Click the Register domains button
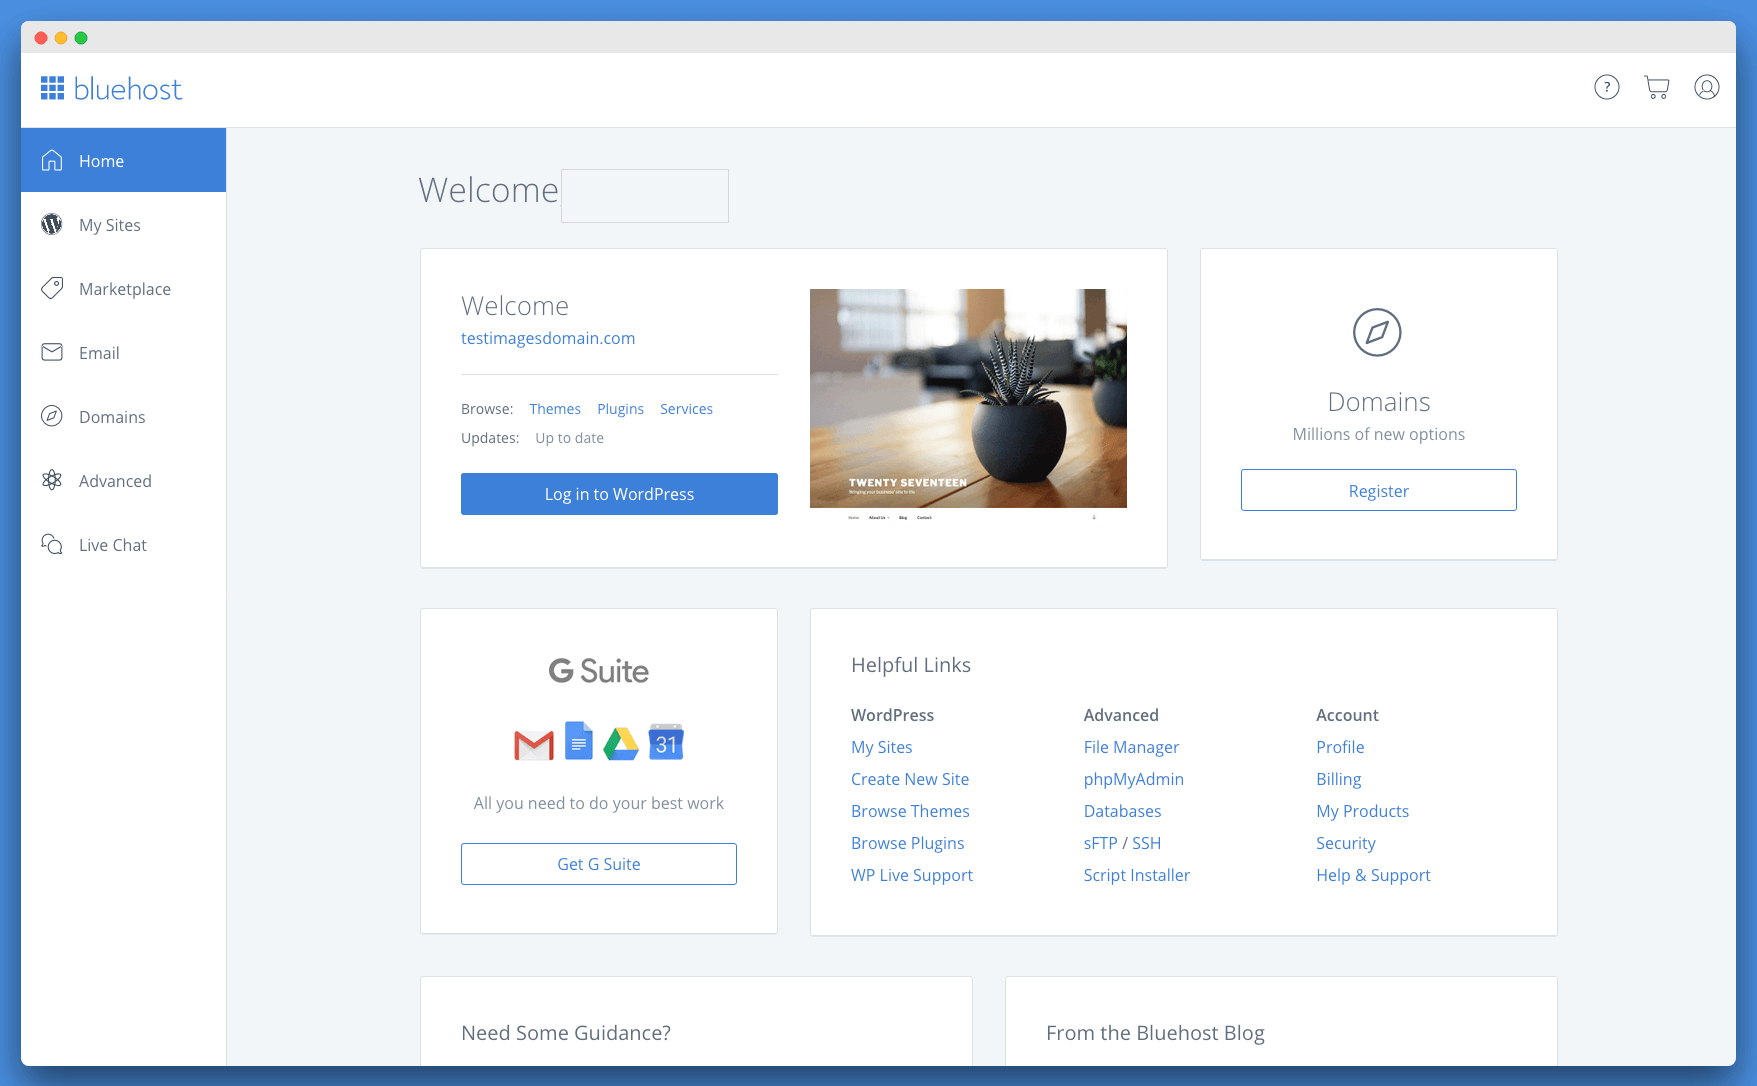Screen dimensions: 1757x1086 [x=1378, y=491]
